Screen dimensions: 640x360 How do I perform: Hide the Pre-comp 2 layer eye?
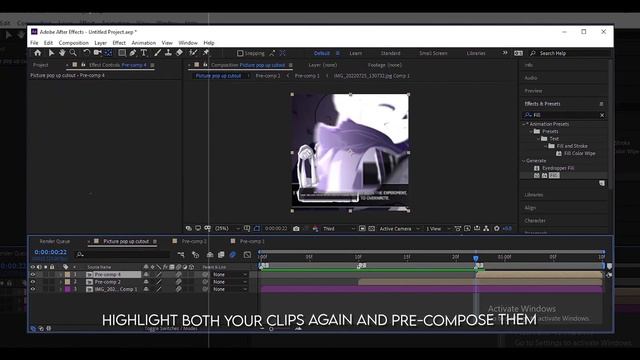(33, 282)
